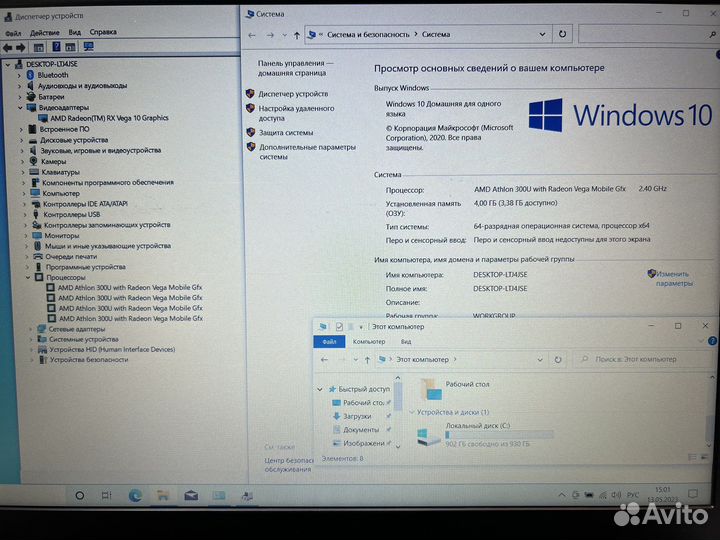The height and width of the screenshot is (540, 720).
Task: Open address bar dropdown in System window
Action: pos(542,34)
